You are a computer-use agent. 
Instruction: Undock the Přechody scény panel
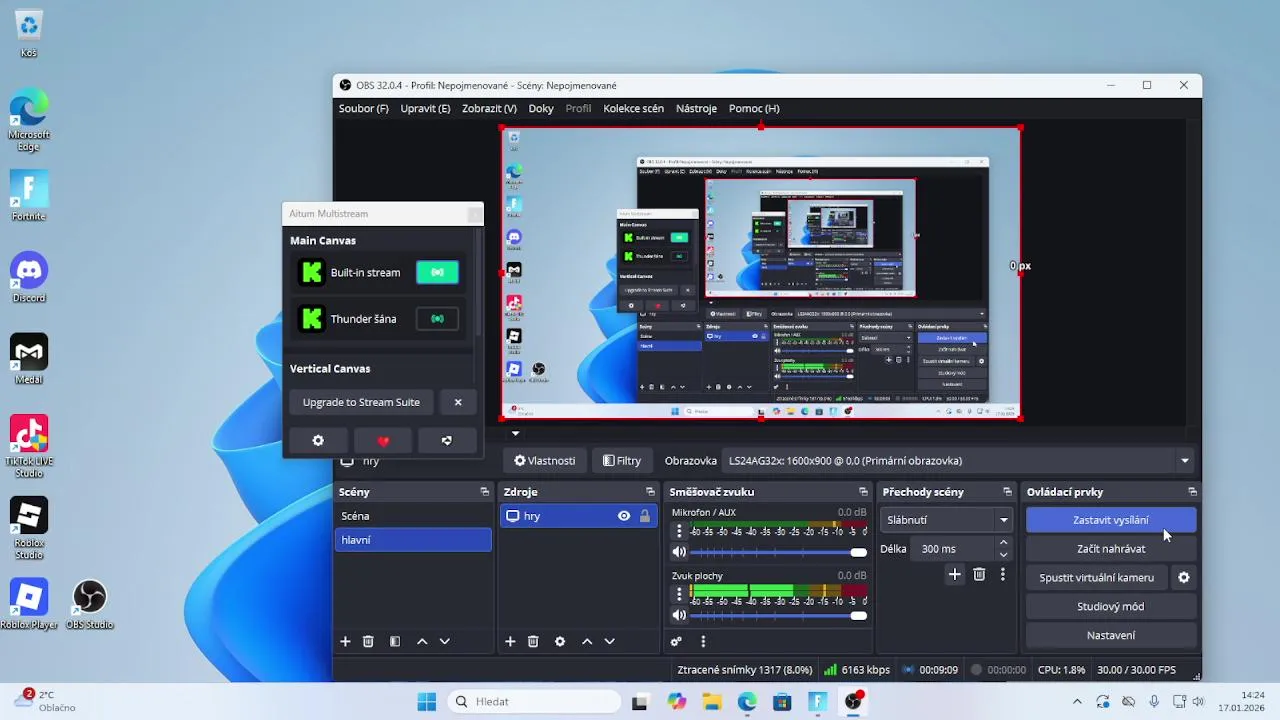(x=1007, y=492)
